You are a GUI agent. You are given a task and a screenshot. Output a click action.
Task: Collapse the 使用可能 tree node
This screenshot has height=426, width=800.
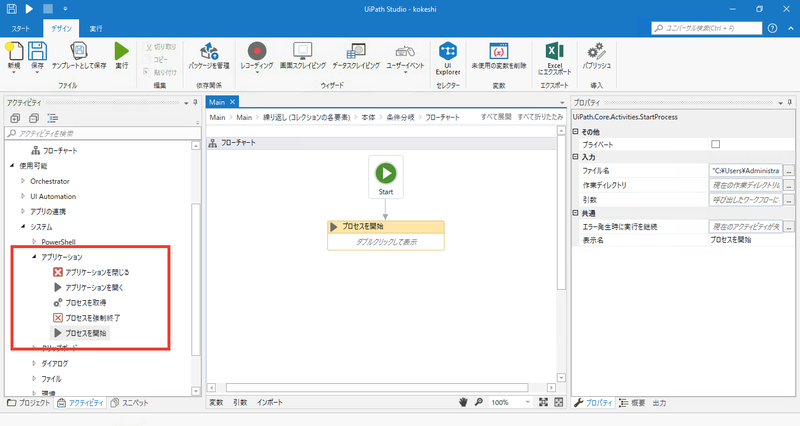click(x=12, y=166)
